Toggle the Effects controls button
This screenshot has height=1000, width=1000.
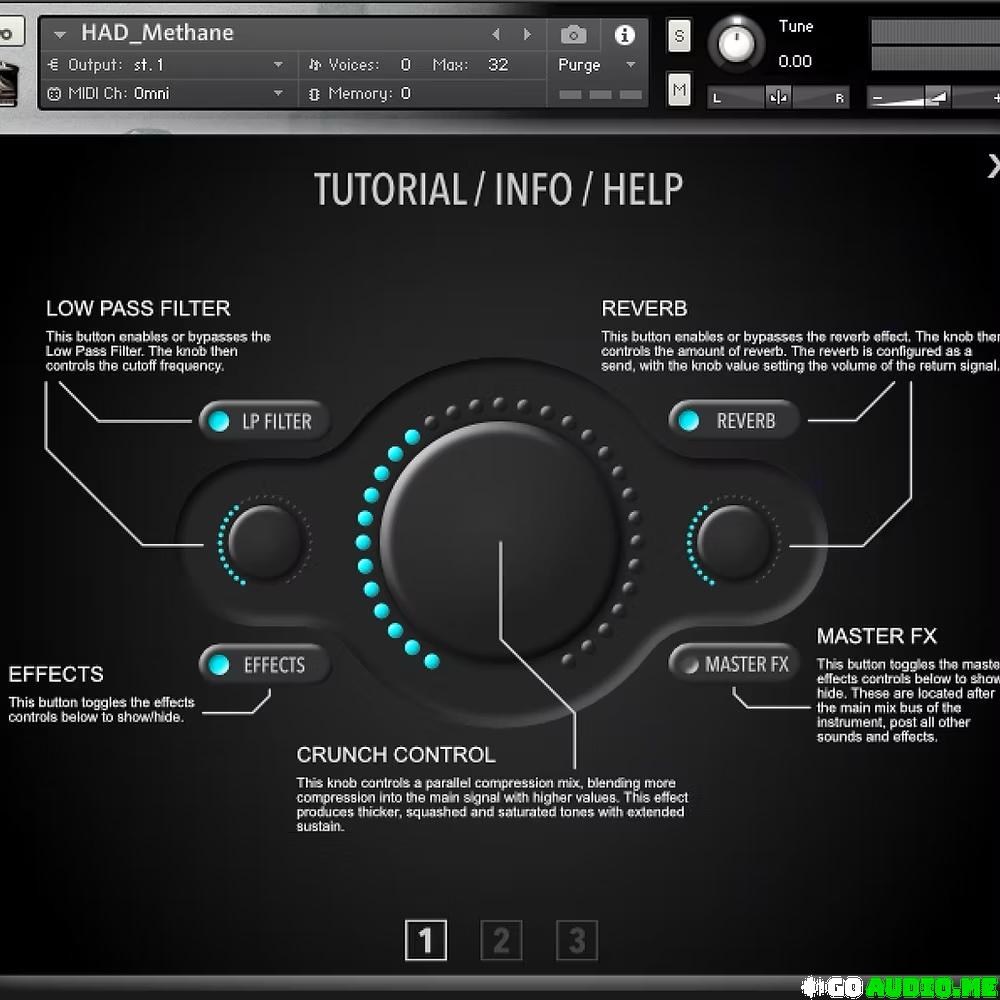[x=265, y=665]
